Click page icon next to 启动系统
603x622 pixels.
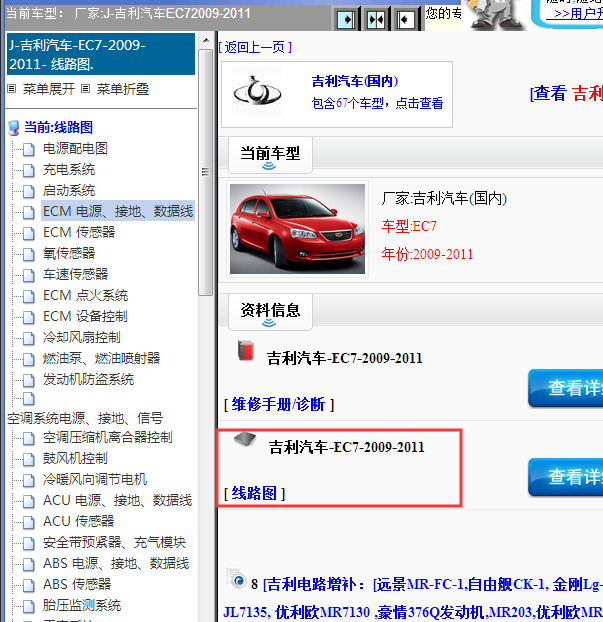pos(28,191)
